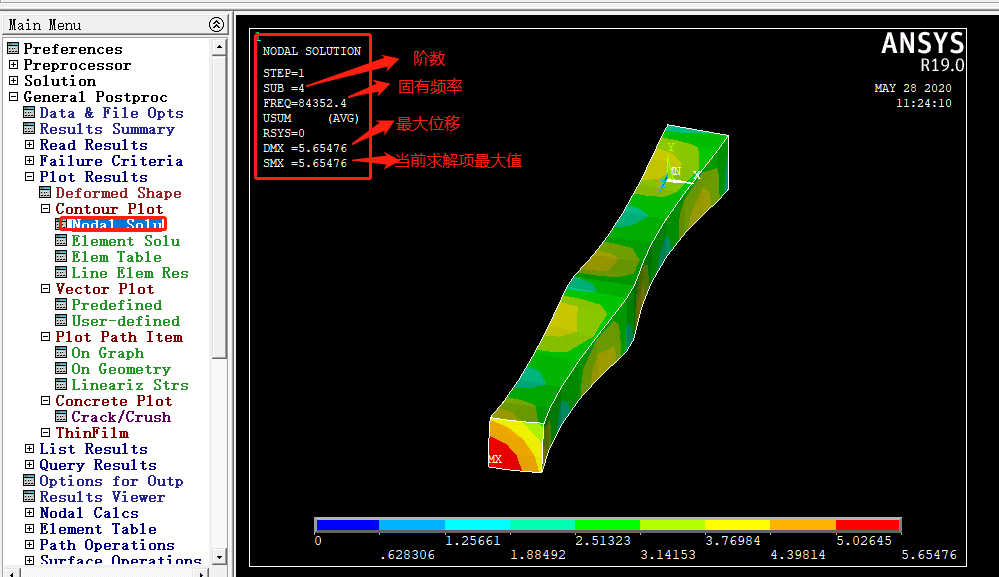Viewport: 999px width, 577px height.
Task: Click the Deformed Shape icon
Action: point(45,192)
